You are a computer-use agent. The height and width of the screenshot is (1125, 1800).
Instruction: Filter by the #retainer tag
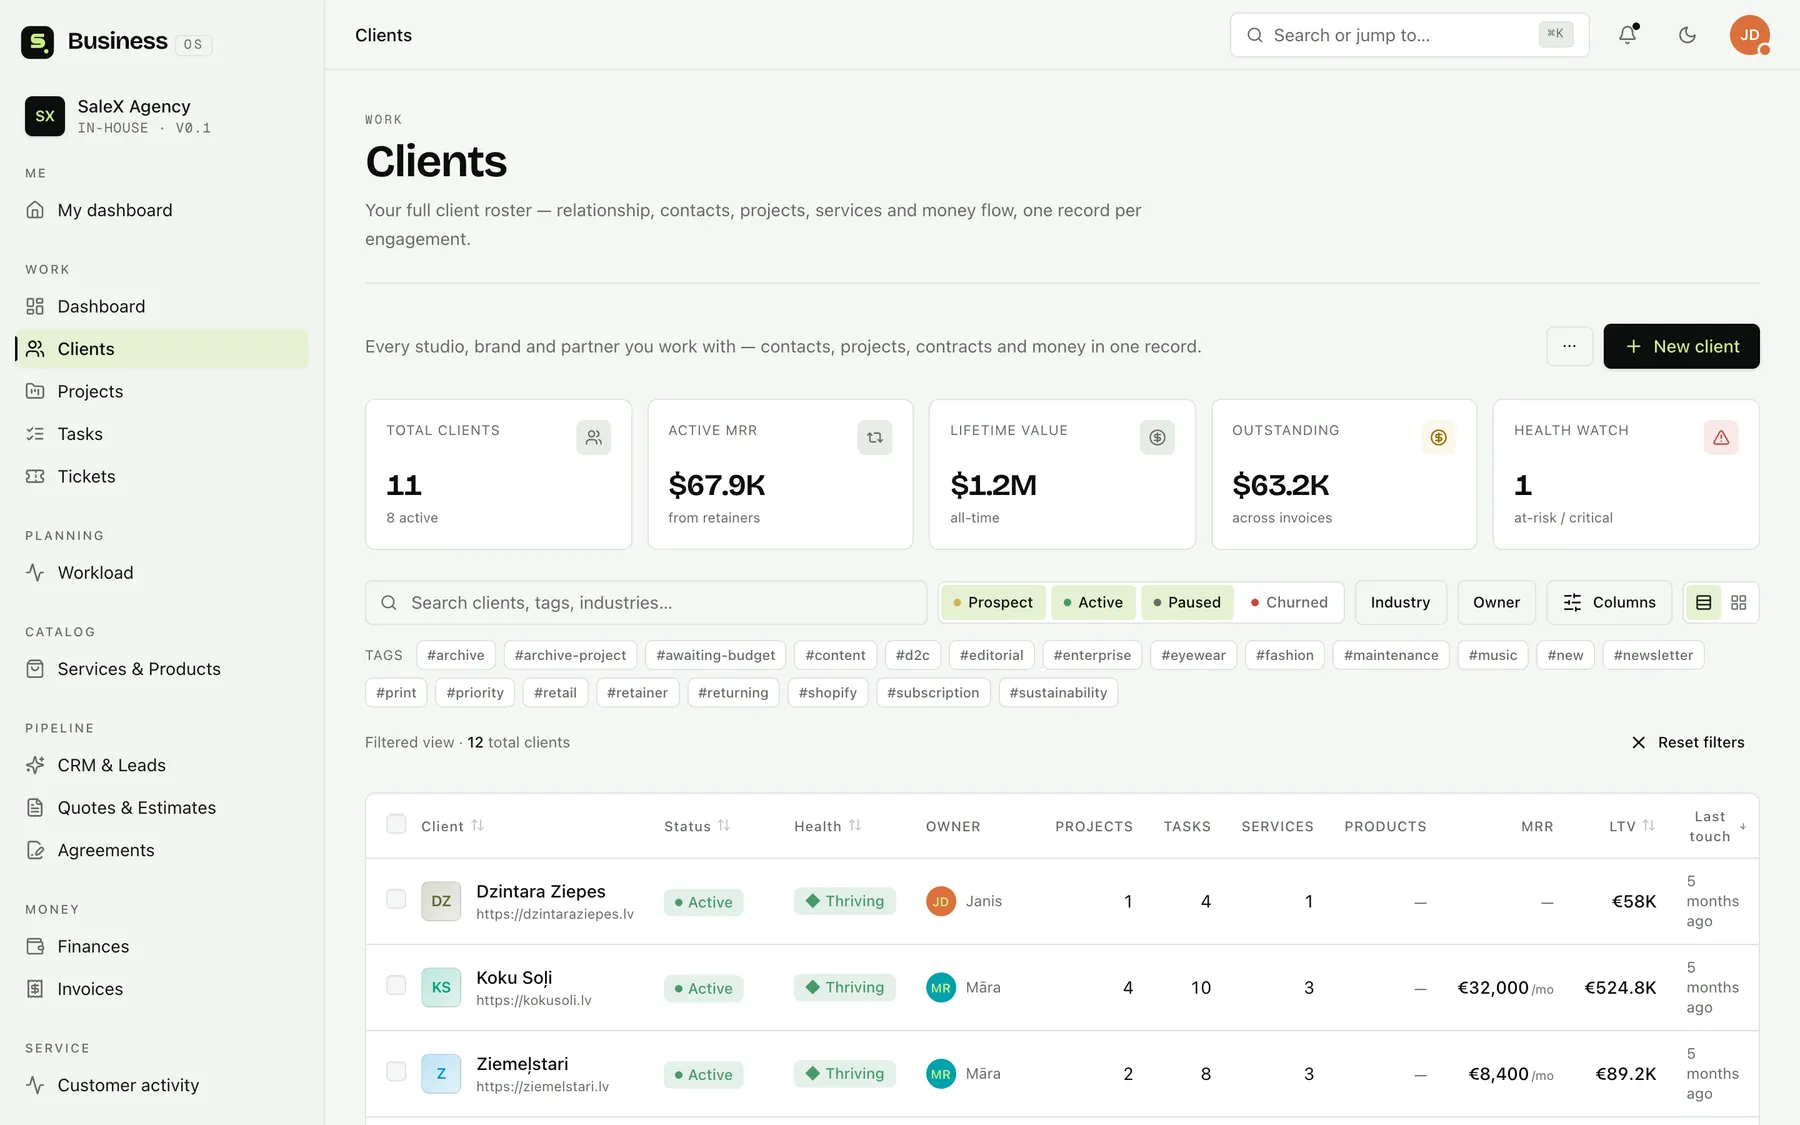(x=637, y=692)
